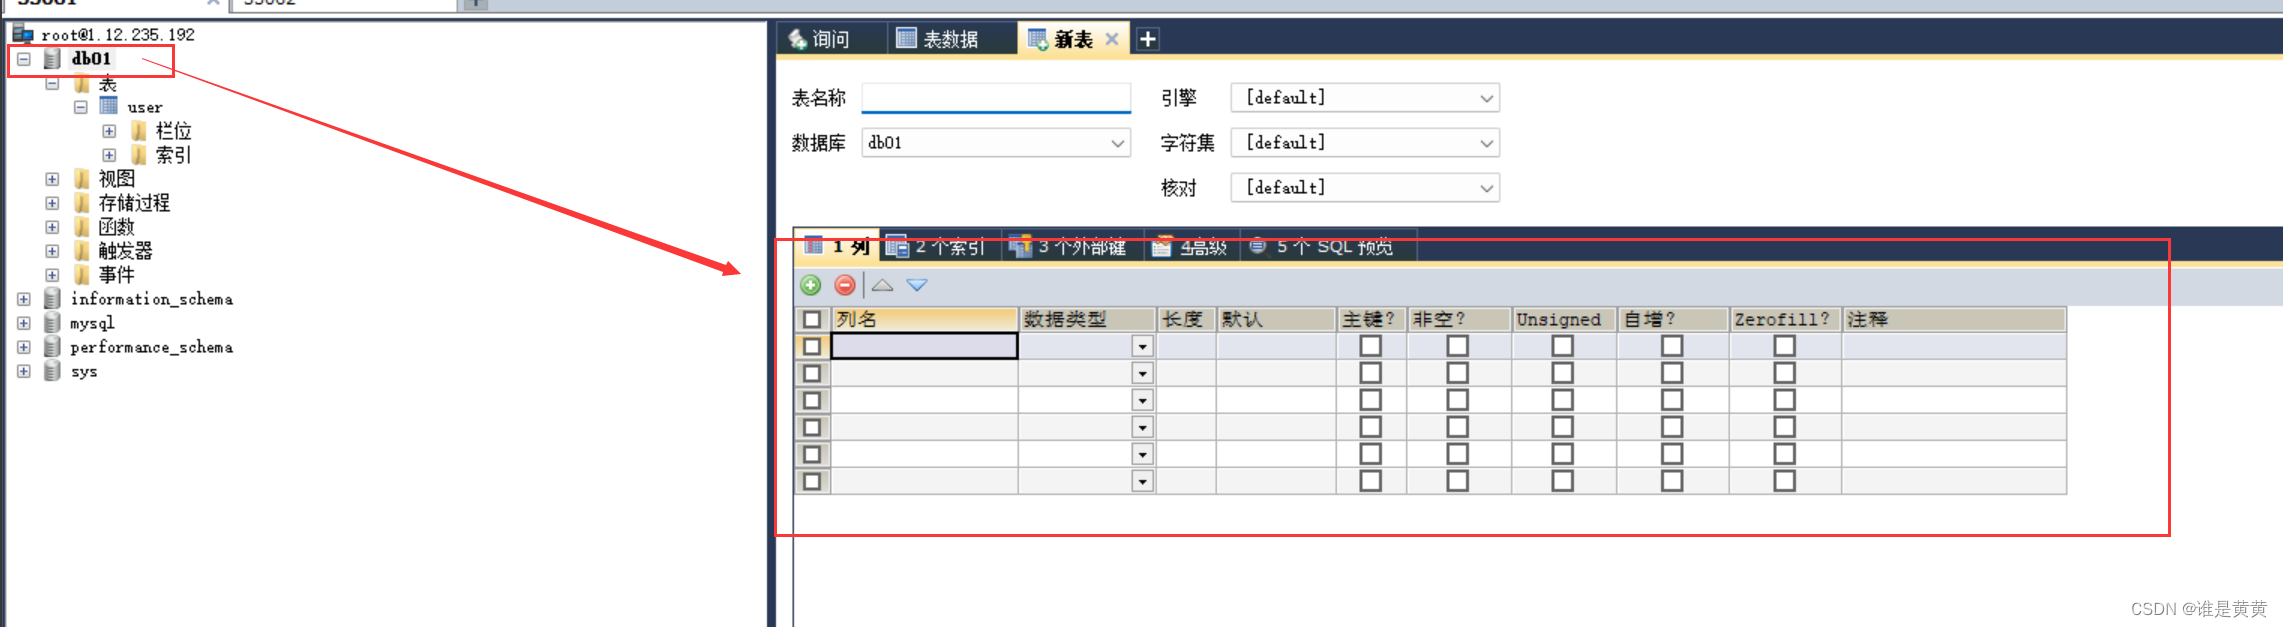The height and width of the screenshot is (627, 2283).
Task: Click the root@1.12.235.192 server icon
Action: [23, 34]
